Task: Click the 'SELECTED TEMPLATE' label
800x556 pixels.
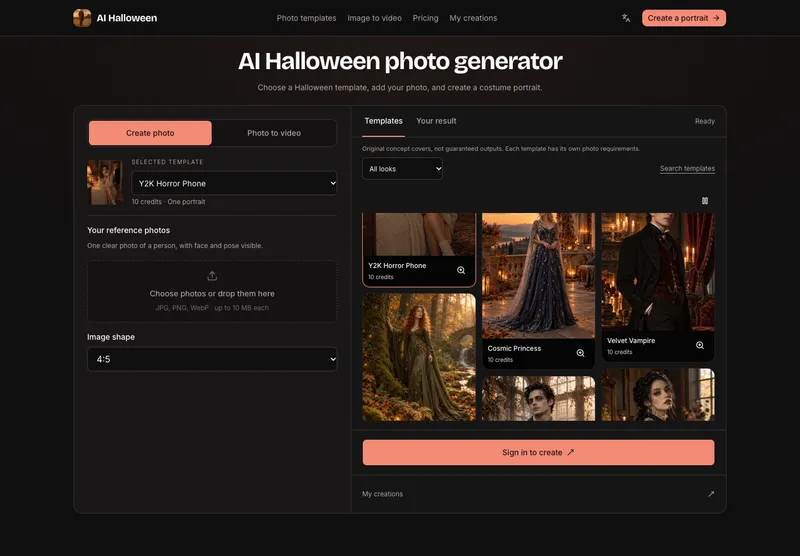Action: [x=167, y=162]
